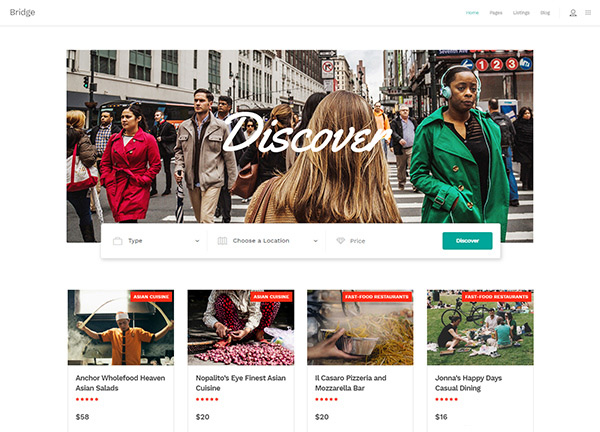
Task: Open the hamburger side menu icon
Action: 588,13
